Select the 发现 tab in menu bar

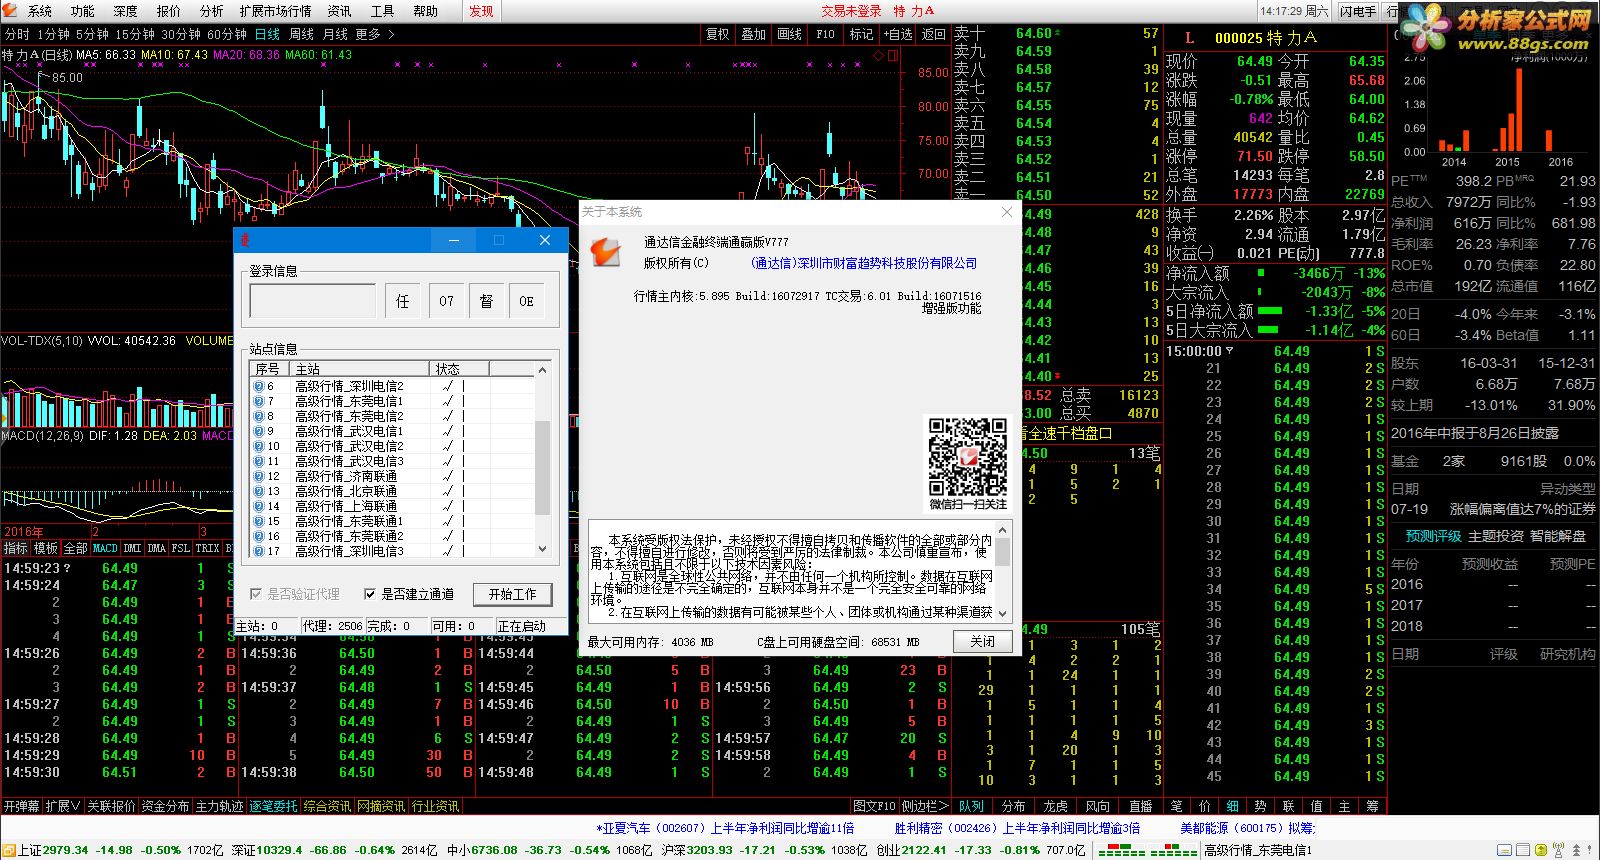481,11
